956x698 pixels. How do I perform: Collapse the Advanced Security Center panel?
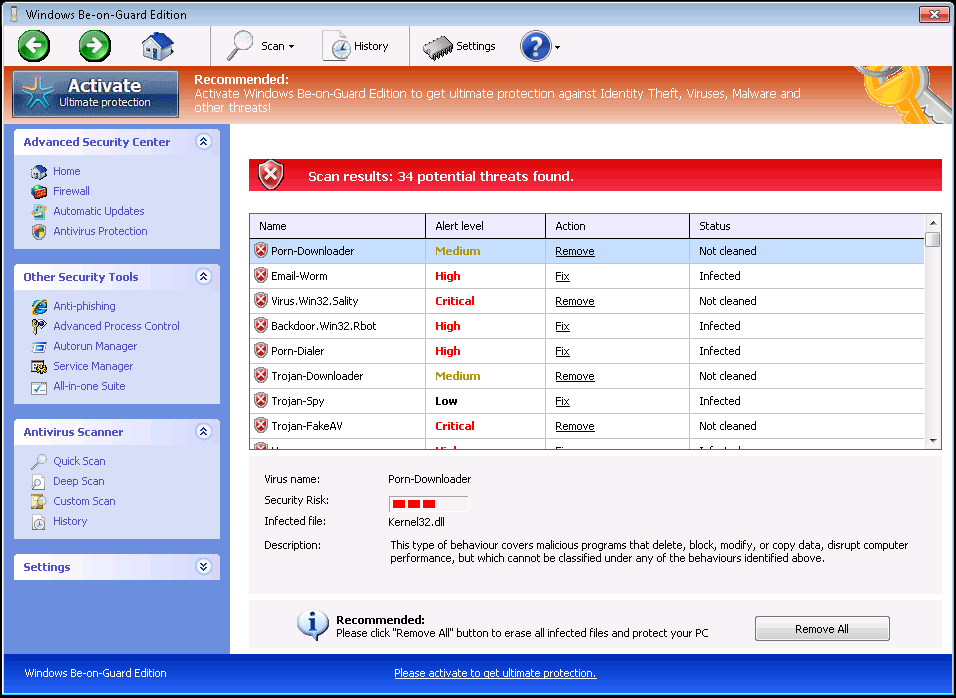coord(204,142)
